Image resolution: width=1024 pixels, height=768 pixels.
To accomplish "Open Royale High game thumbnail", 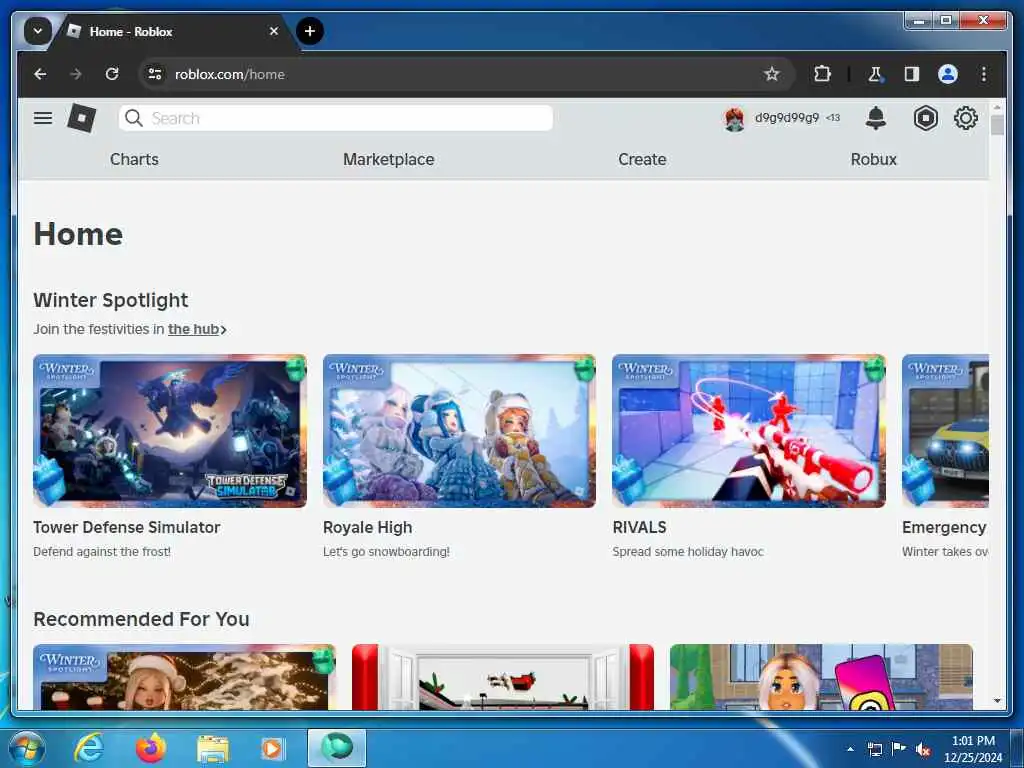I will [x=459, y=431].
